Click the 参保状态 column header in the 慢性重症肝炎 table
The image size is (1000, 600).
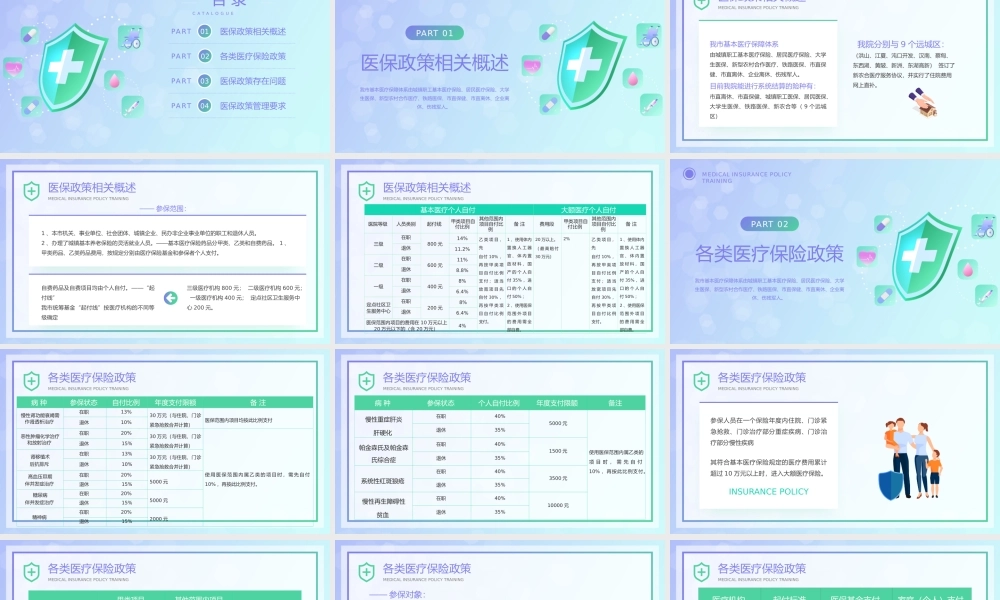point(441,403)
